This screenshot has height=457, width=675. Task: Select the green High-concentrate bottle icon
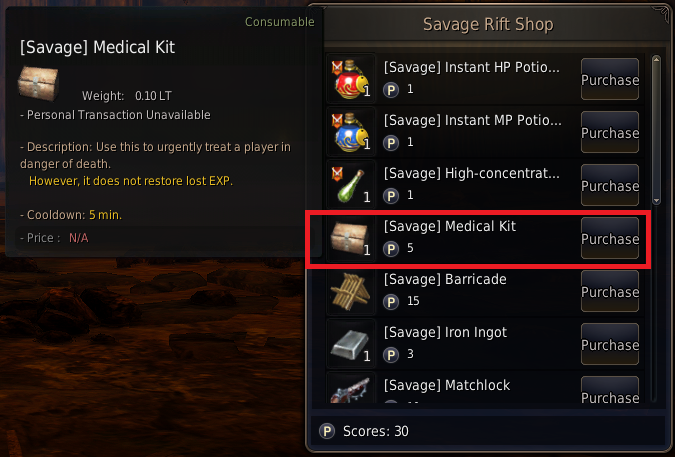pyautogui.click(x=351, y=185)
